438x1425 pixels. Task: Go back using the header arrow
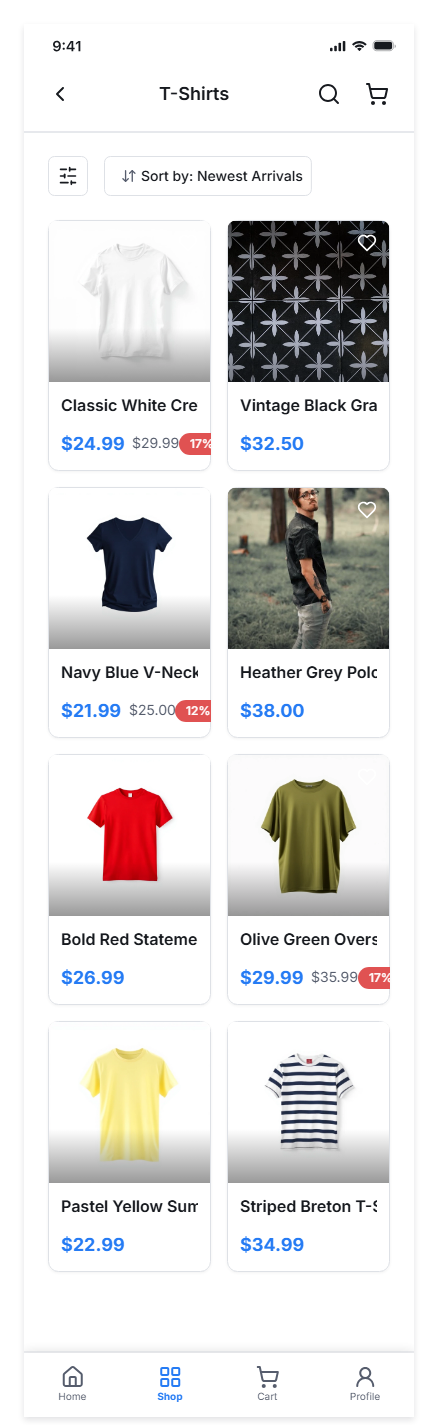pyautogui.click(x=60, y=94)
